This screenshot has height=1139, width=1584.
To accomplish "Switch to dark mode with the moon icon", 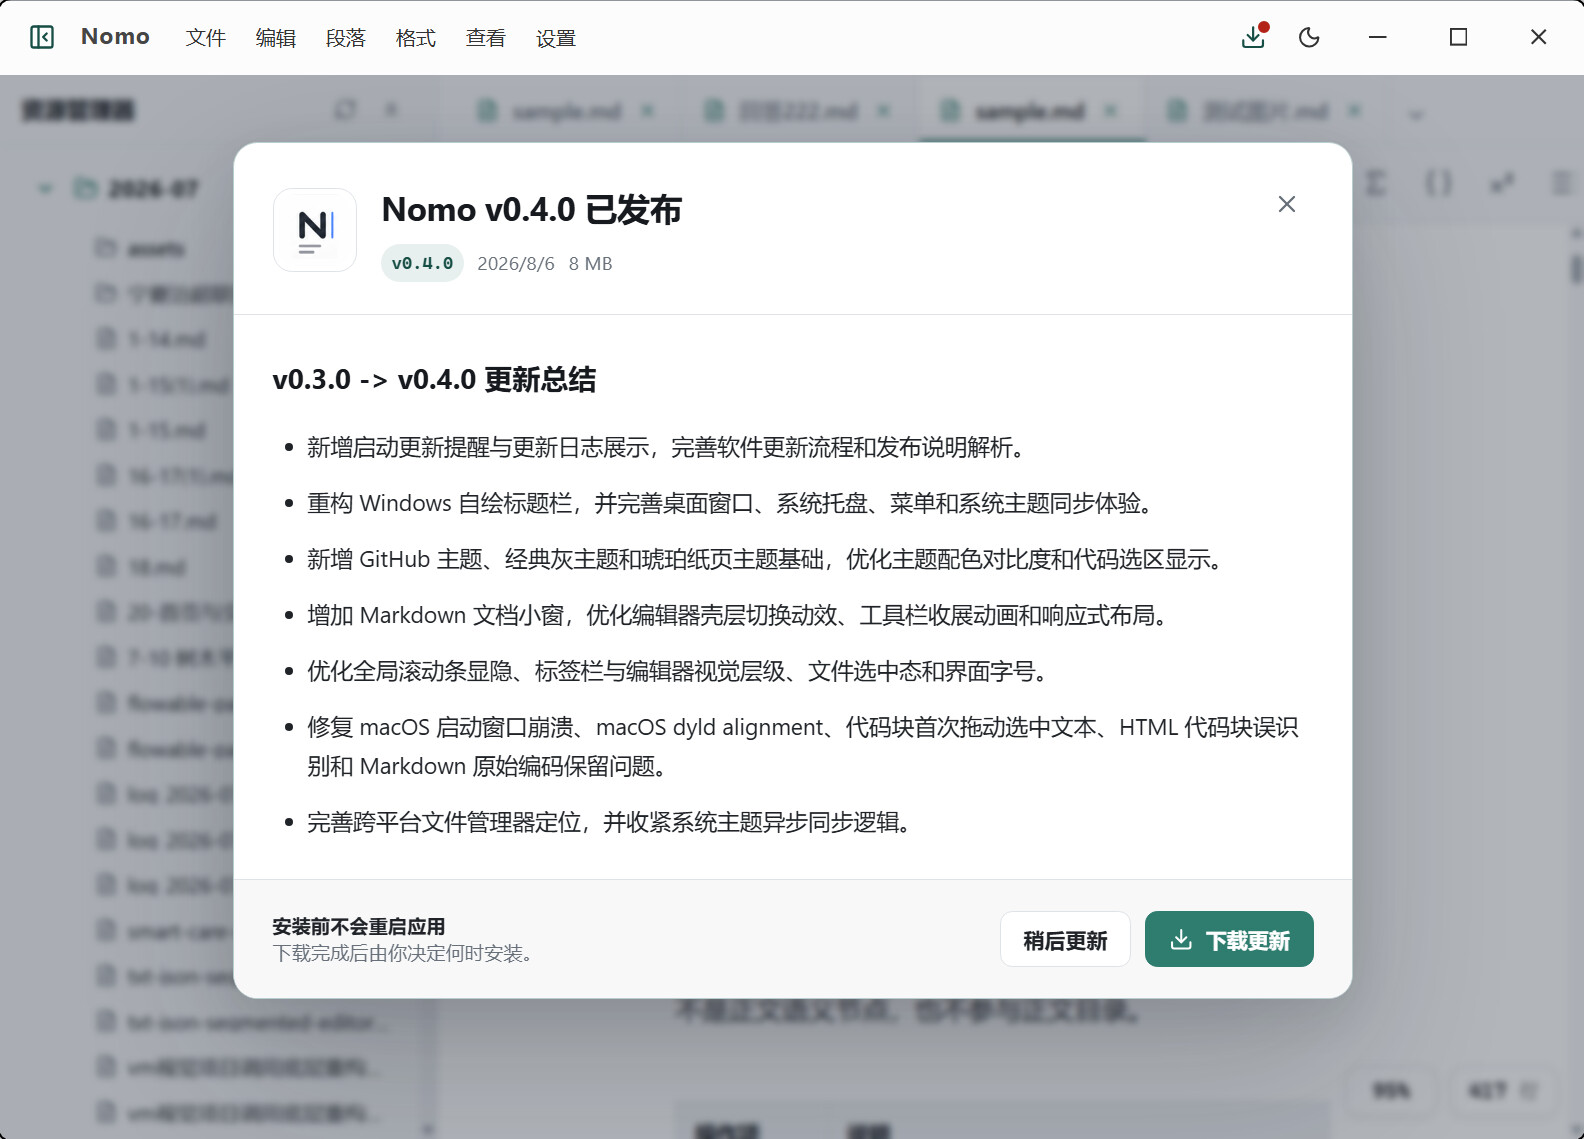I will coord(1309,38).
